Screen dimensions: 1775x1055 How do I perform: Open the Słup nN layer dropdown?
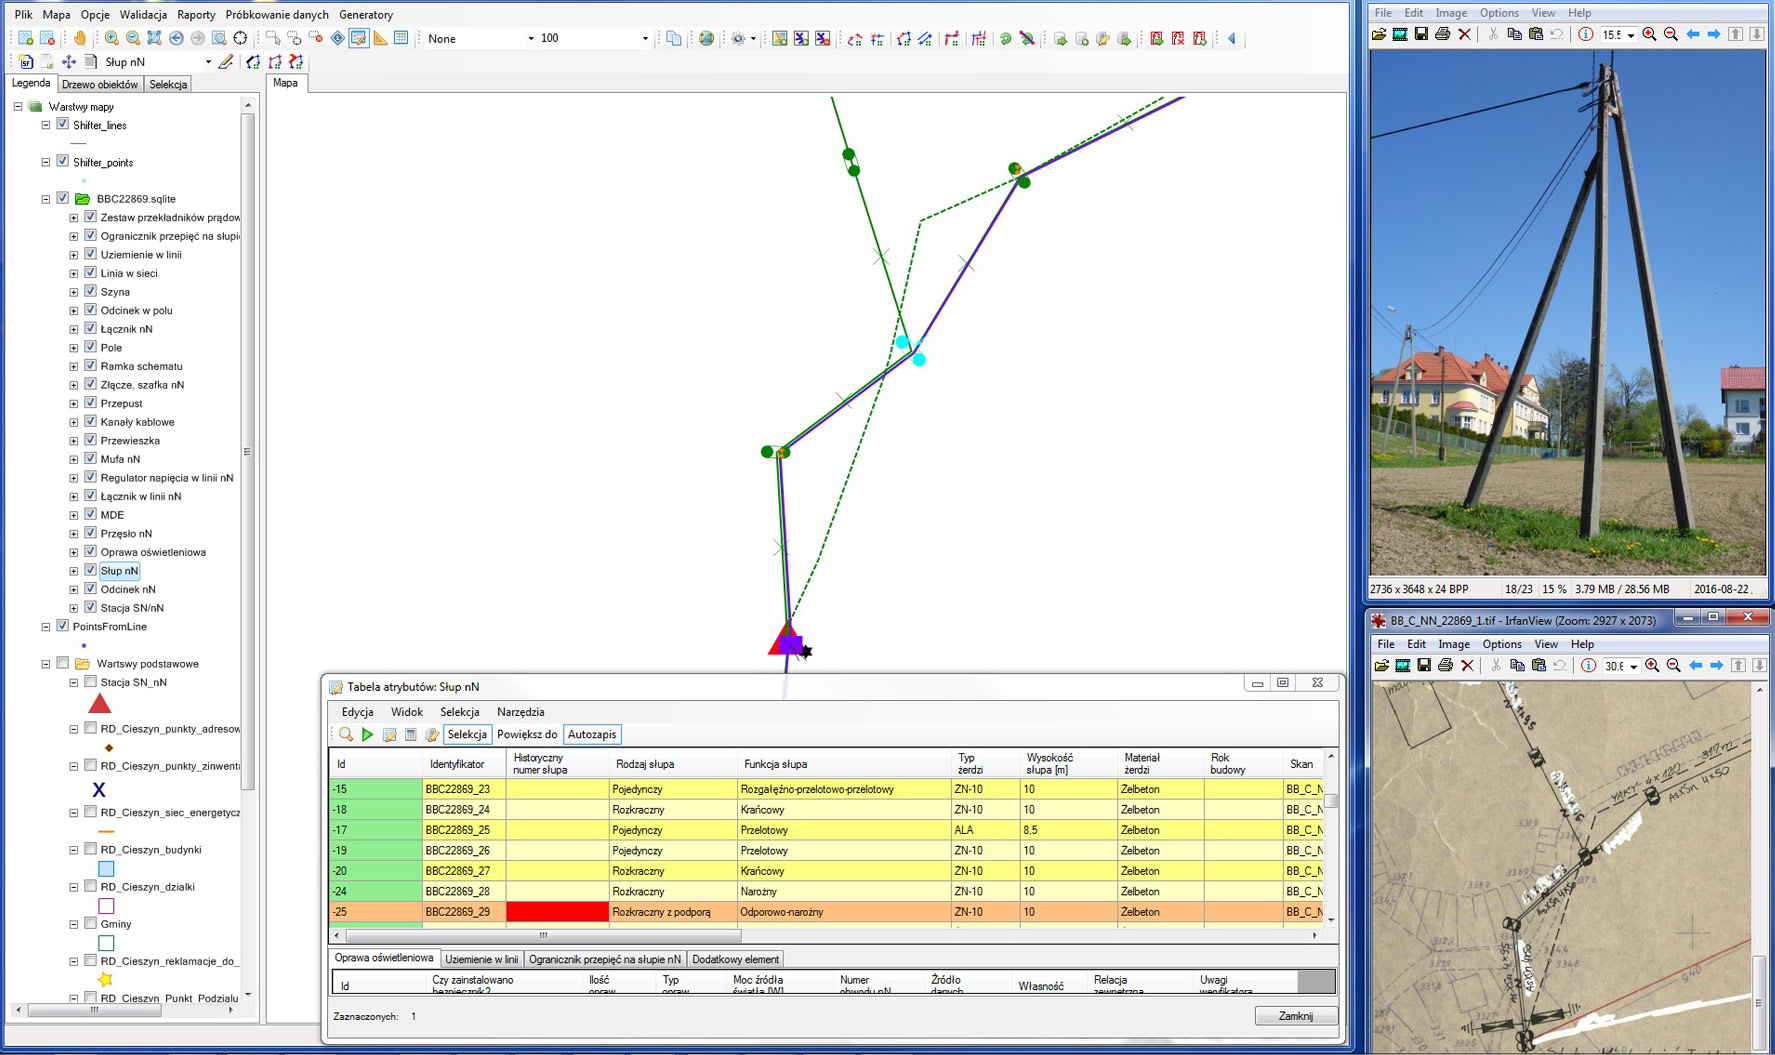tap(208, 62)
